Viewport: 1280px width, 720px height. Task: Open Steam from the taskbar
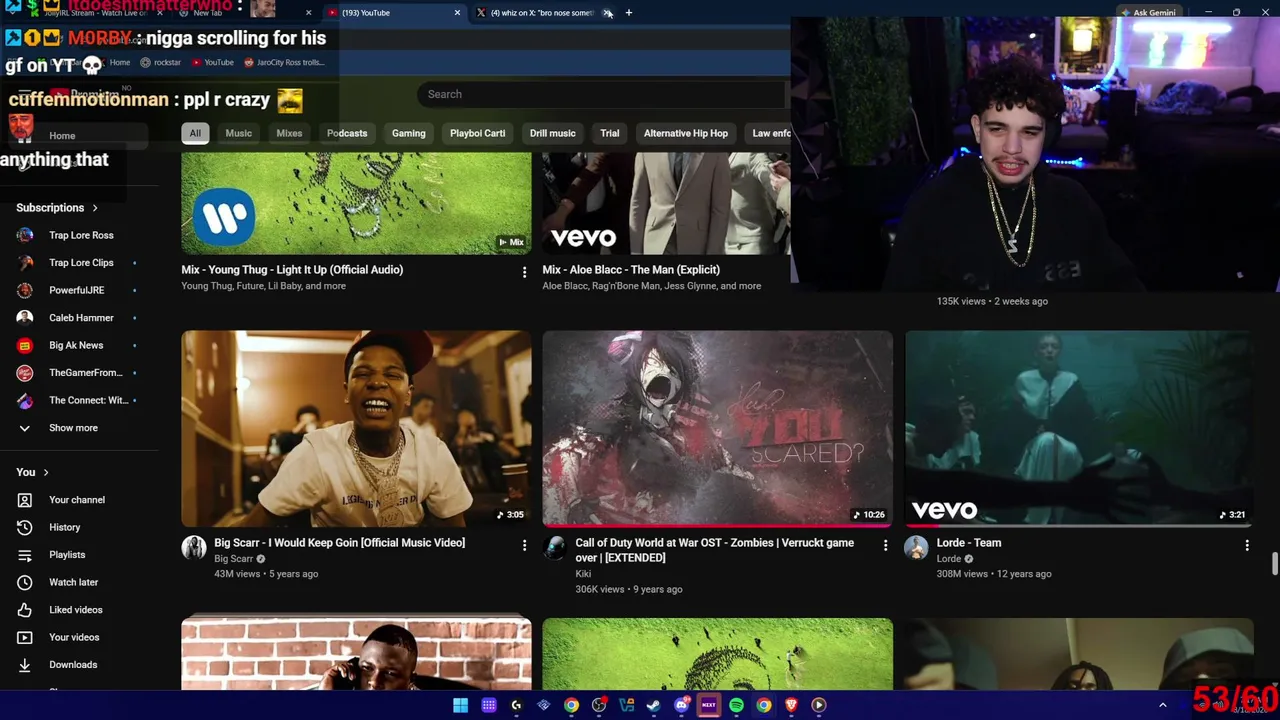653,705
